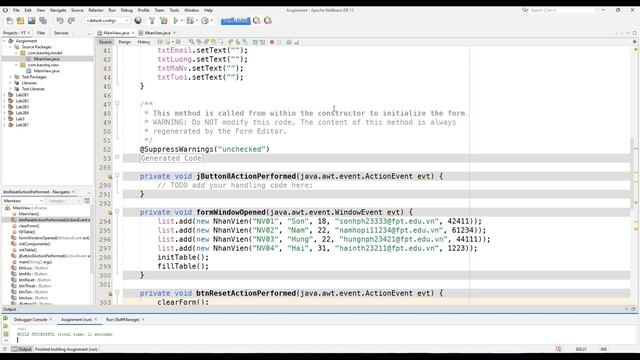Switch to the MainView.java editor tab
640x360 pixels.
coord(116,33)
